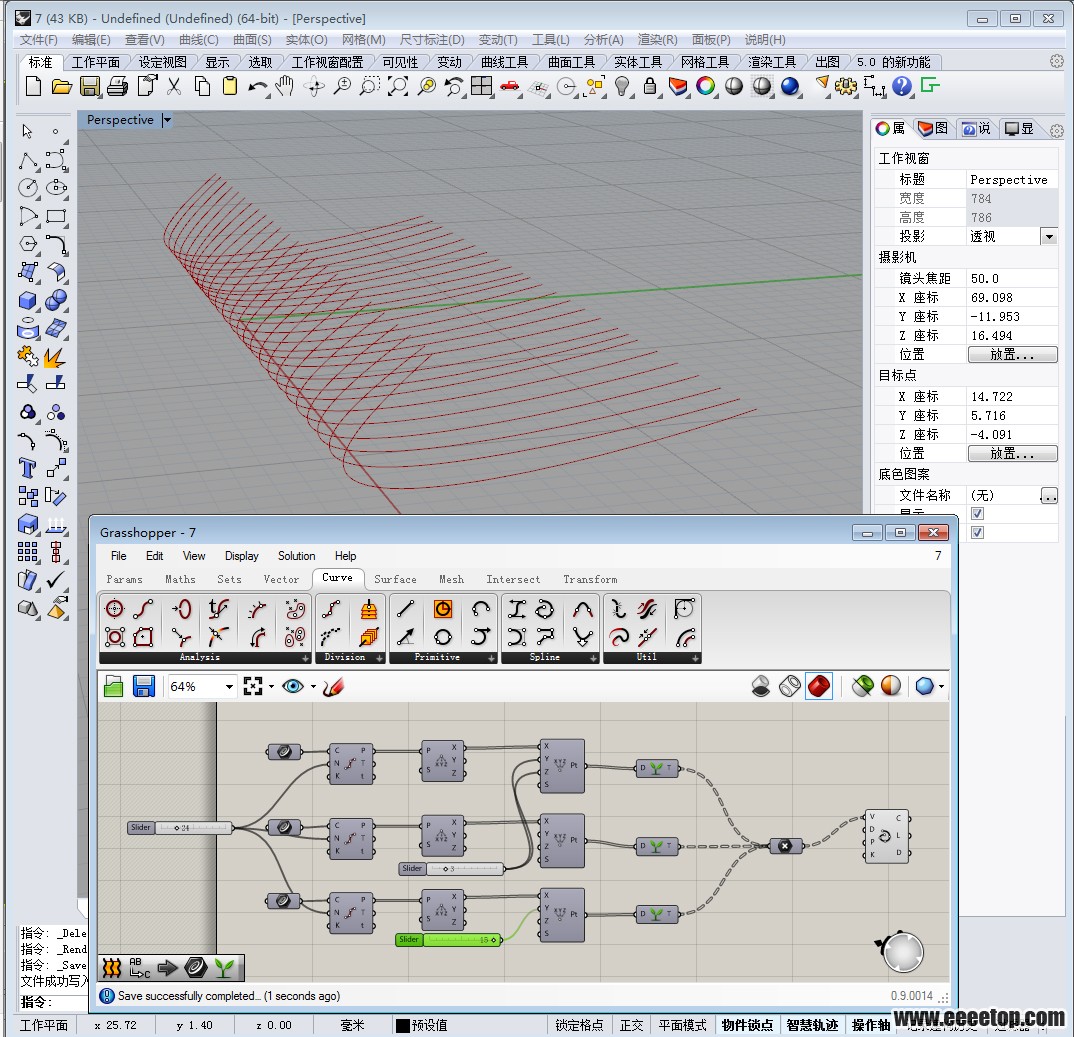Screen dimensions: 1074x1037
Task: Toggle 平面模式 in status bar
Action: click(682, 1025)
